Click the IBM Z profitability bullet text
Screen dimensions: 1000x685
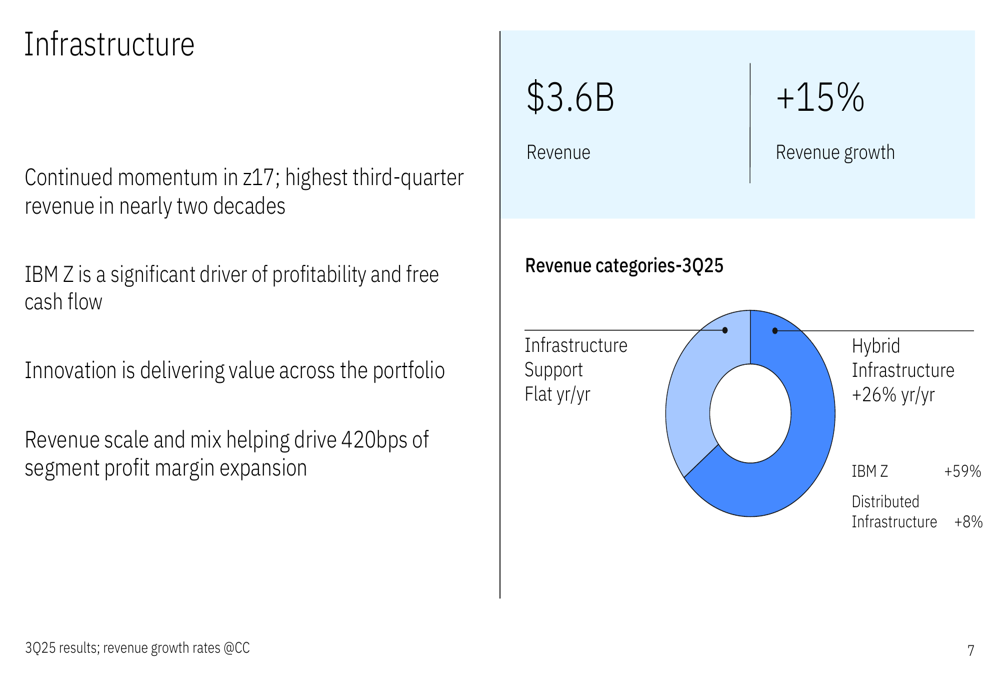(x=231, y=287)
